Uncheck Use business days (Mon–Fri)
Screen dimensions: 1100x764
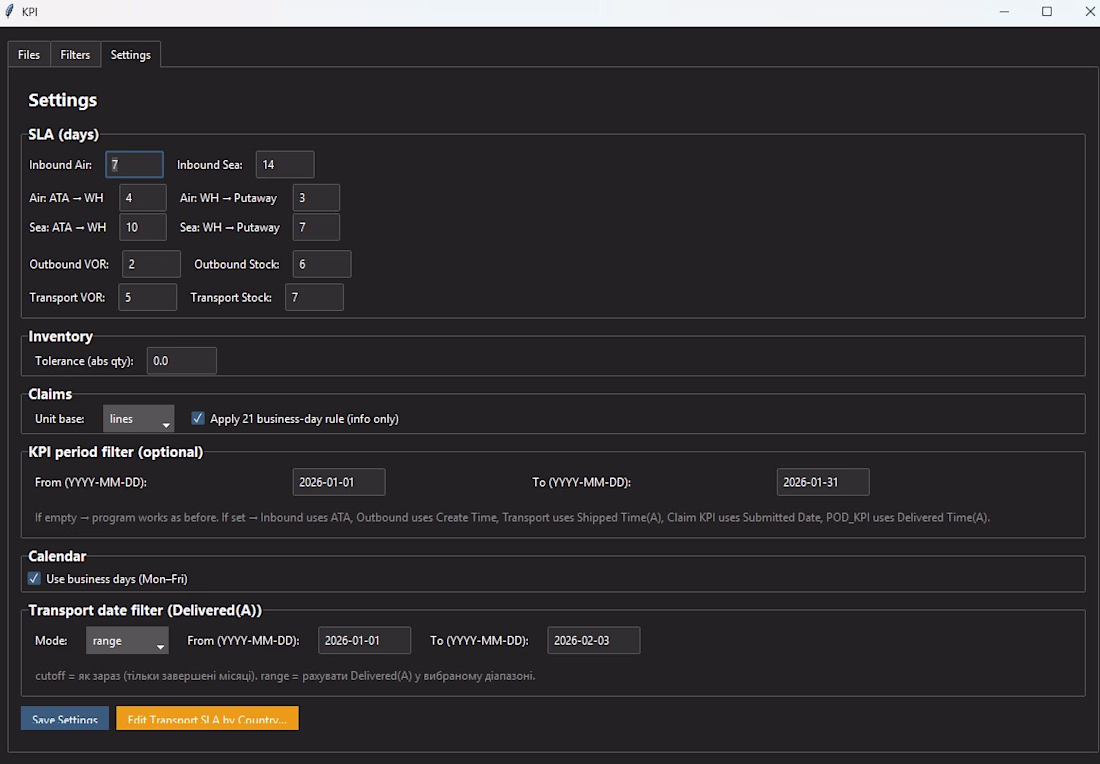(x=35, y=579)
